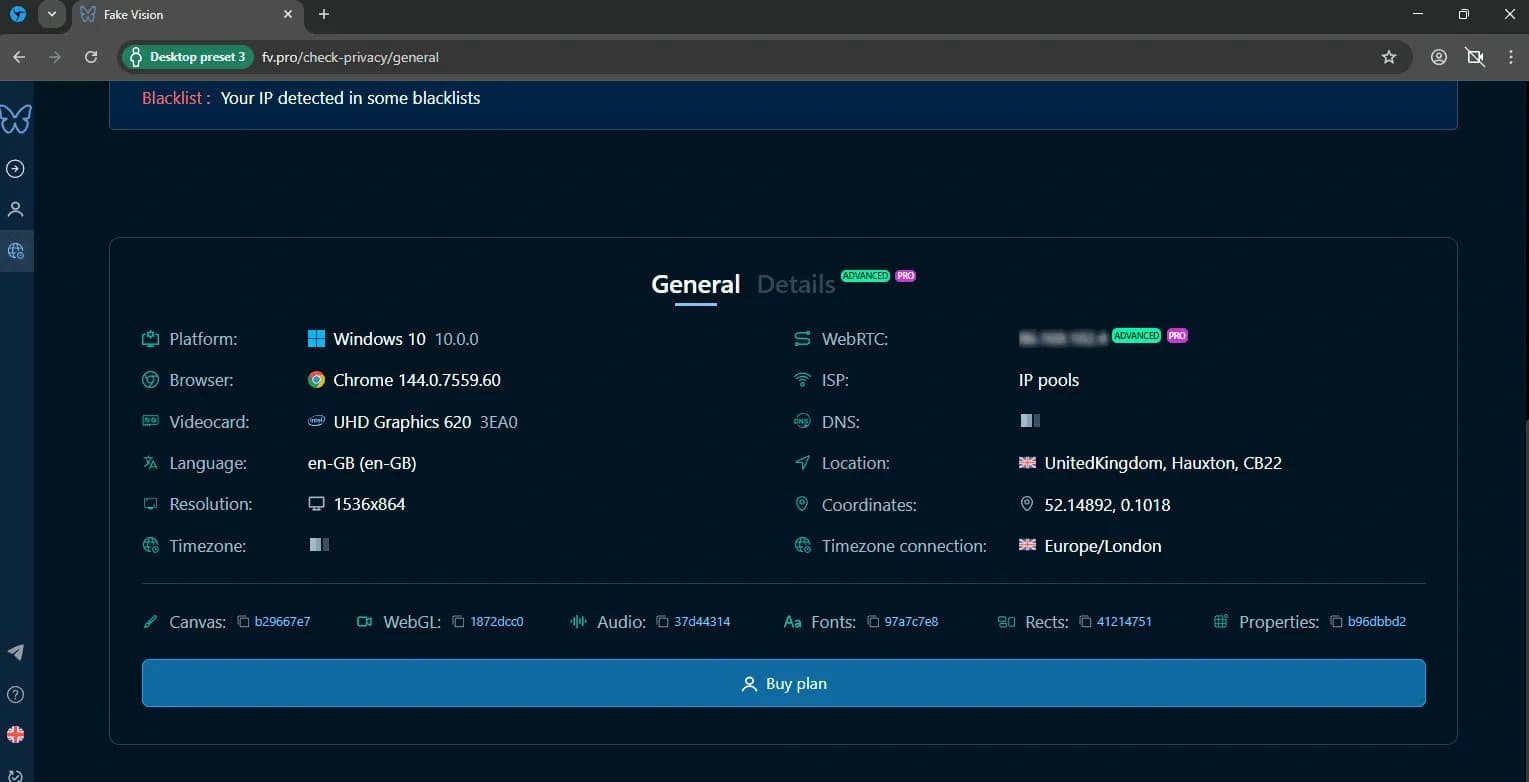
Task: Open the privacy check globe icon in sidebar
Action: [x=15, y=250]
